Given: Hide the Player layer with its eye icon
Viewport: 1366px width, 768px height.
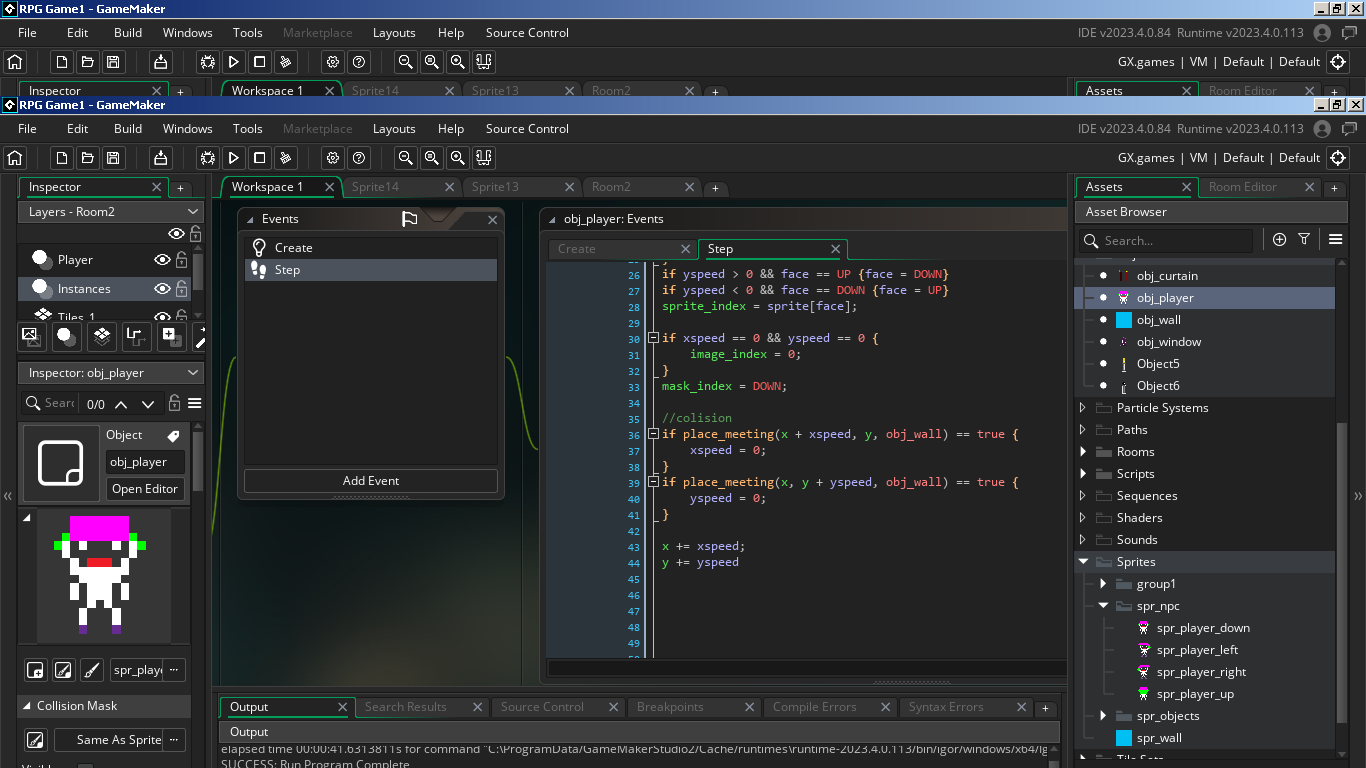Looking at the screenshot, I should 162,260.
